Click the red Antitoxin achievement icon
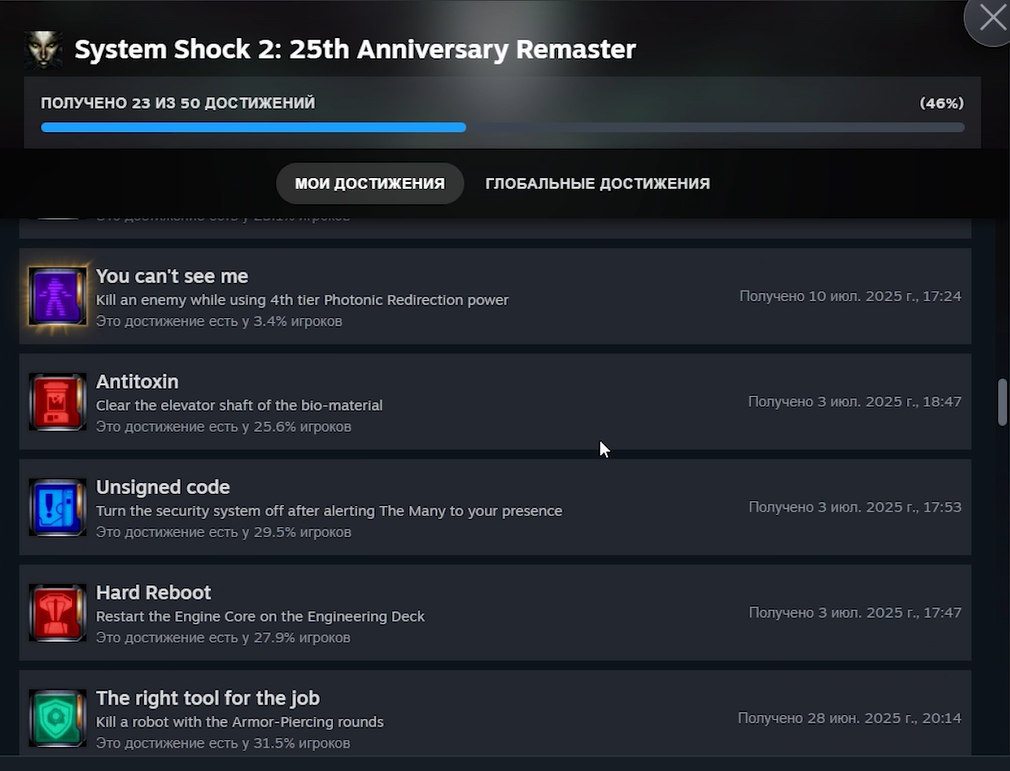 (57, 402)
